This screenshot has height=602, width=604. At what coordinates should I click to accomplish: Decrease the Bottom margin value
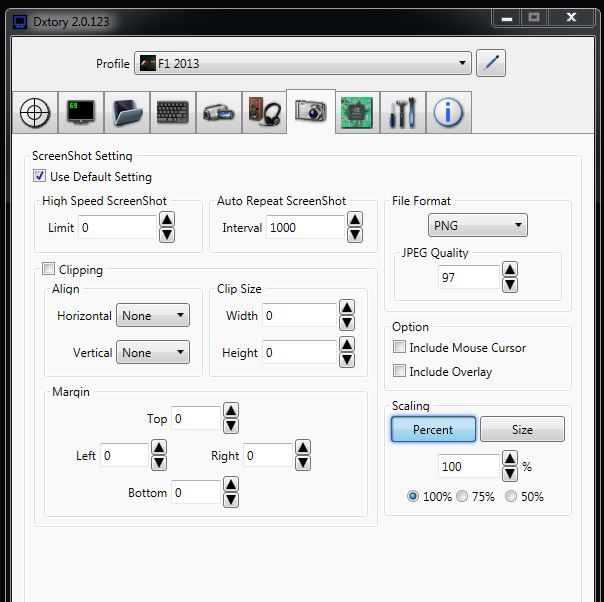click(231, 500)
